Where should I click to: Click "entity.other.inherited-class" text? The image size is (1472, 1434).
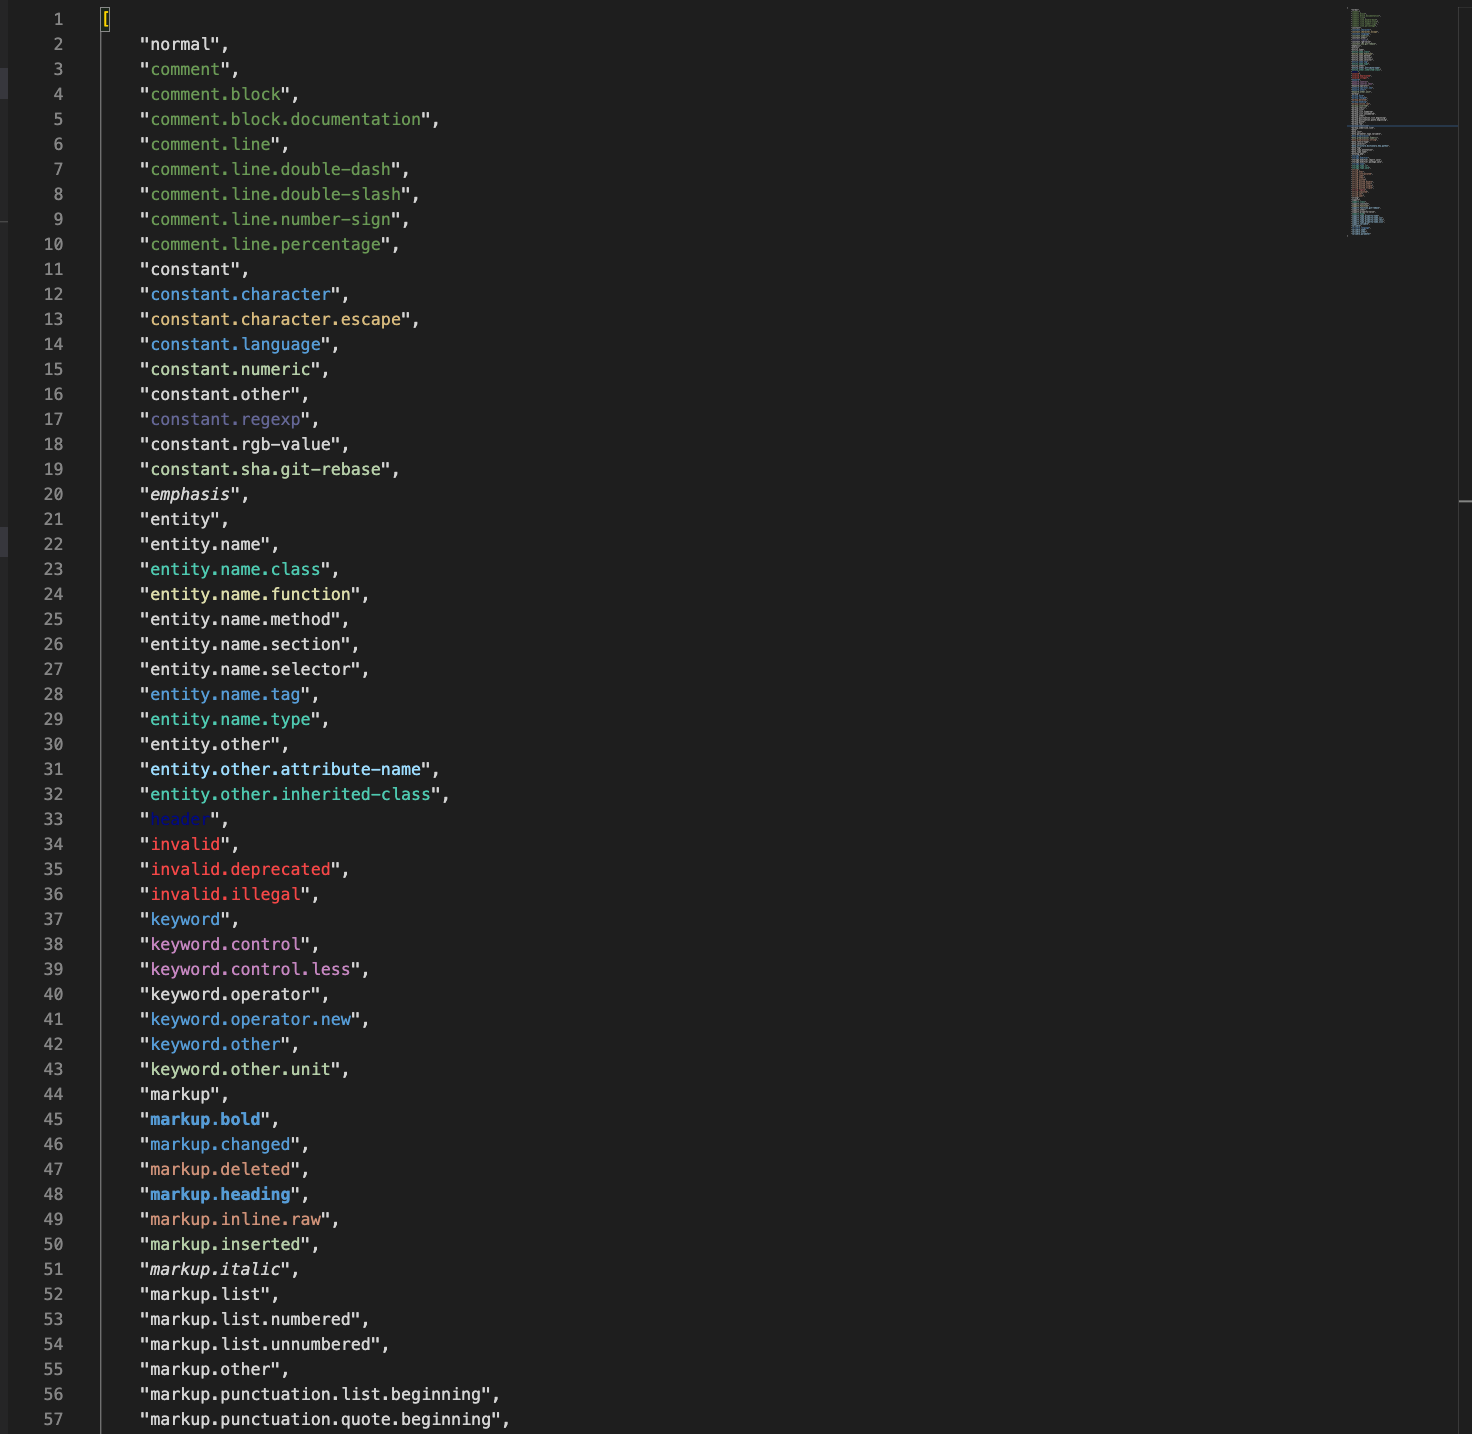click(x=290, y=794)
